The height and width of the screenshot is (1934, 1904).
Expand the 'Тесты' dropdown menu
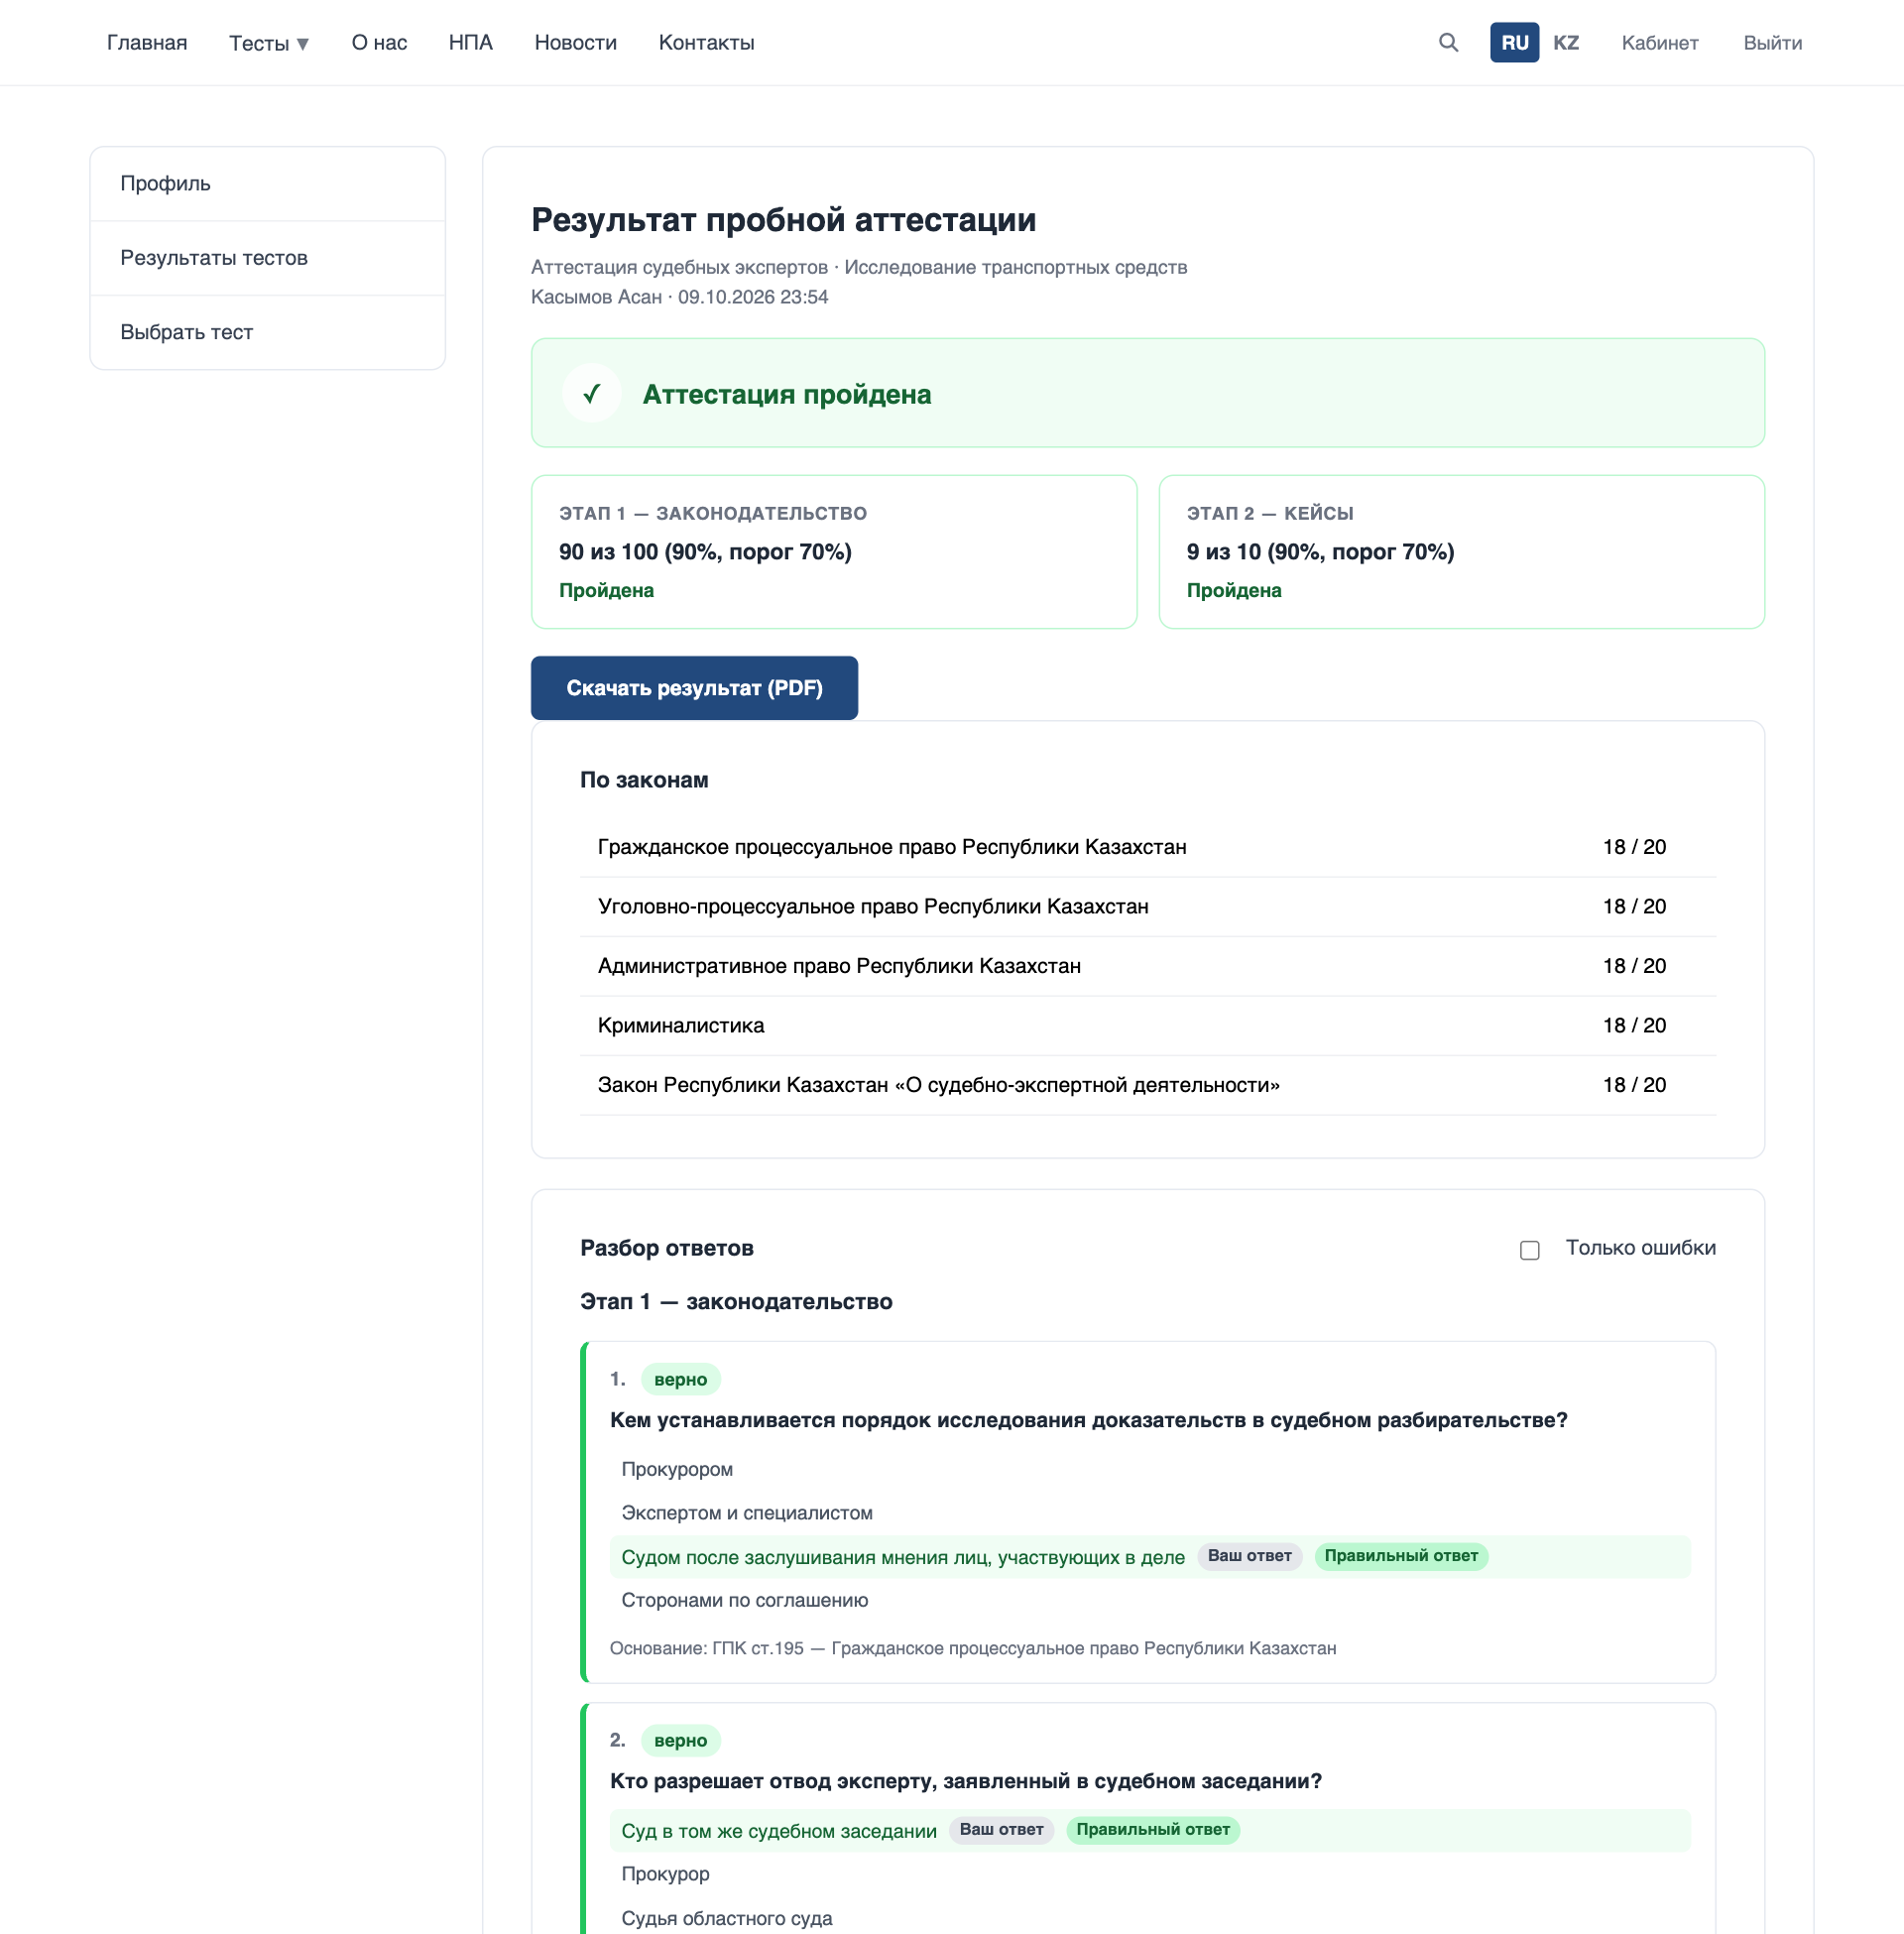tap(268, 43)
